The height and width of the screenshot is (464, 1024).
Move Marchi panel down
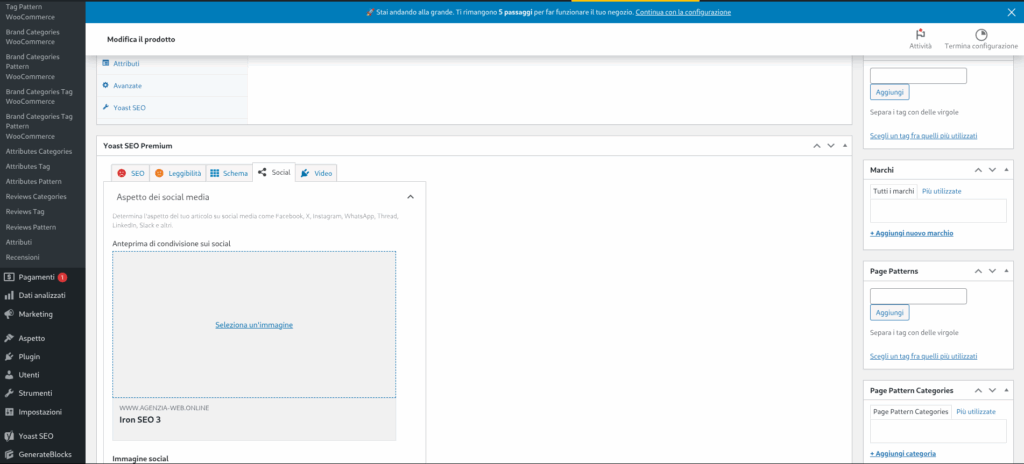click(x=992, y=170)
